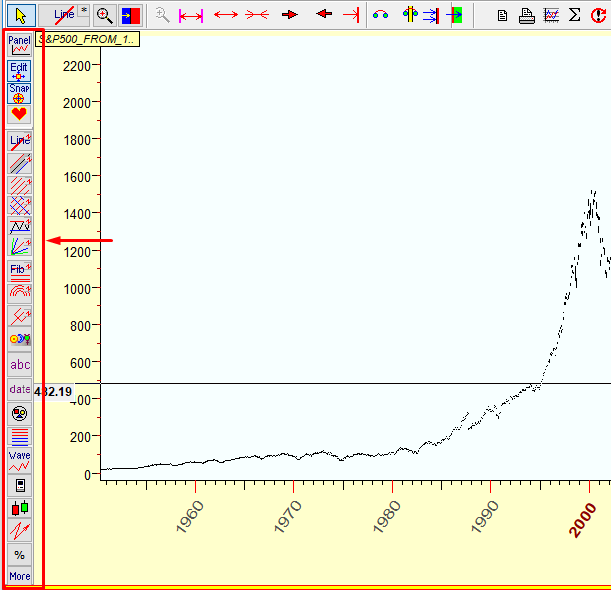The width and height of the screenshot is (611, 590).
Task: Toggle the Snap mode button
Action: click(20, 93)
